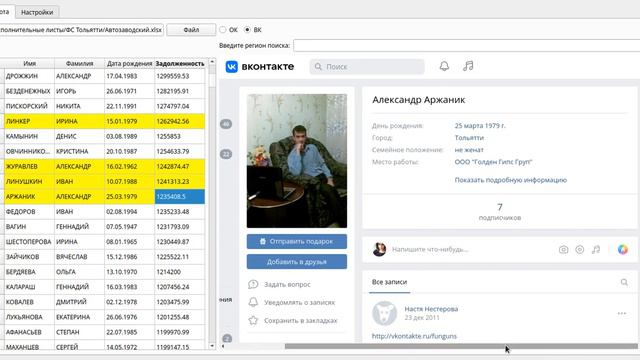The height and width of the screenshot is (360, 640).
Task: Click Добавить в друзья button
Action: click(297, 262)
